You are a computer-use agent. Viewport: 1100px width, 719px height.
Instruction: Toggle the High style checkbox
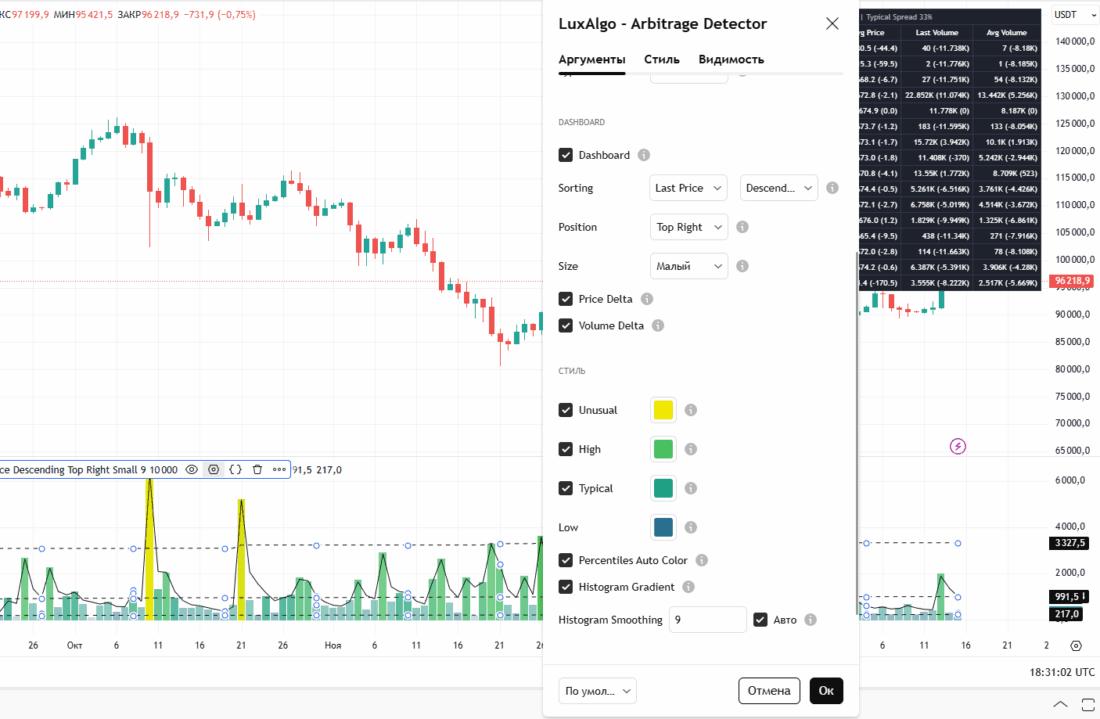click(x=565, y=450)
